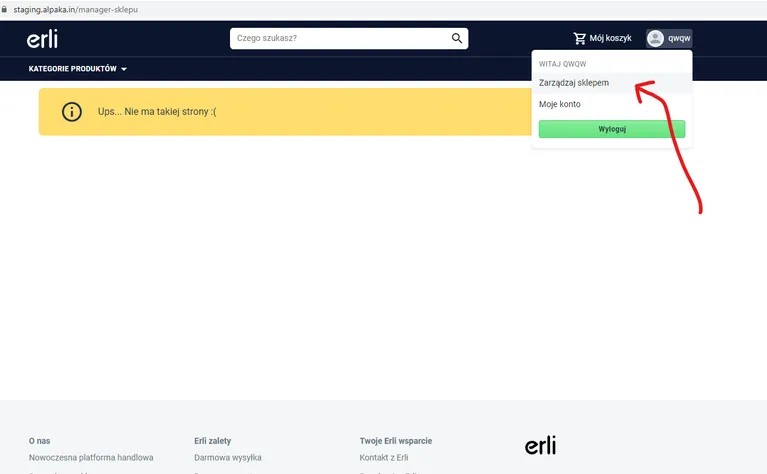Click the staging.alpaka.in URL in the address bar
Screen dimensions: 767x474
(75, 9)
